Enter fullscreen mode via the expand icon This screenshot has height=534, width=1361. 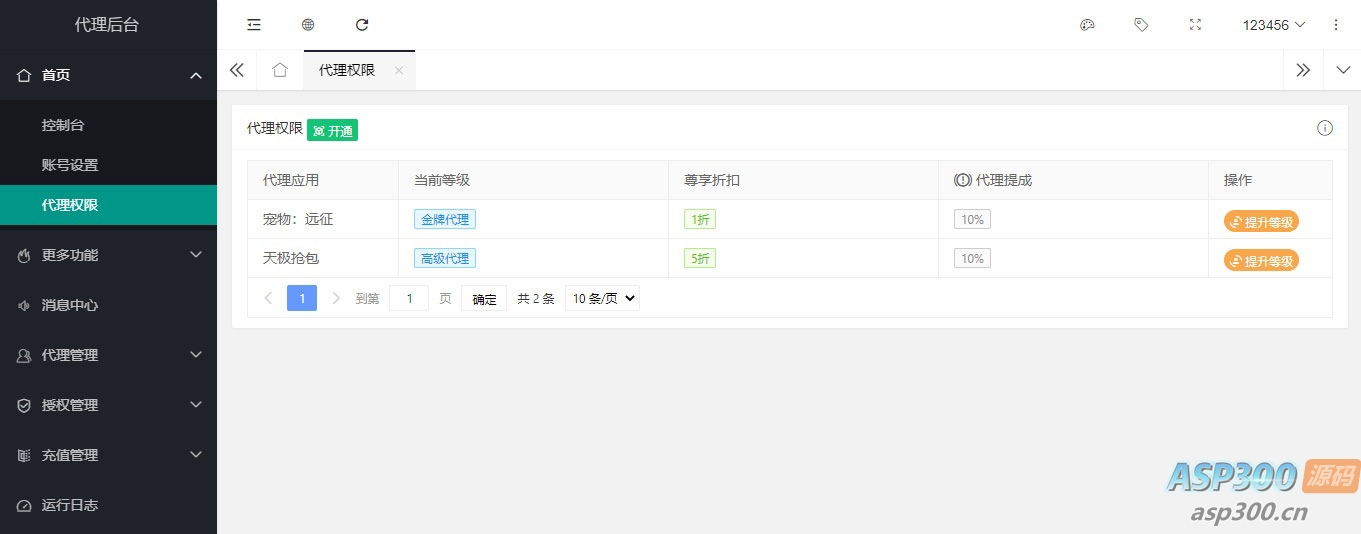pyautogui.click(x=1195, y=25)
